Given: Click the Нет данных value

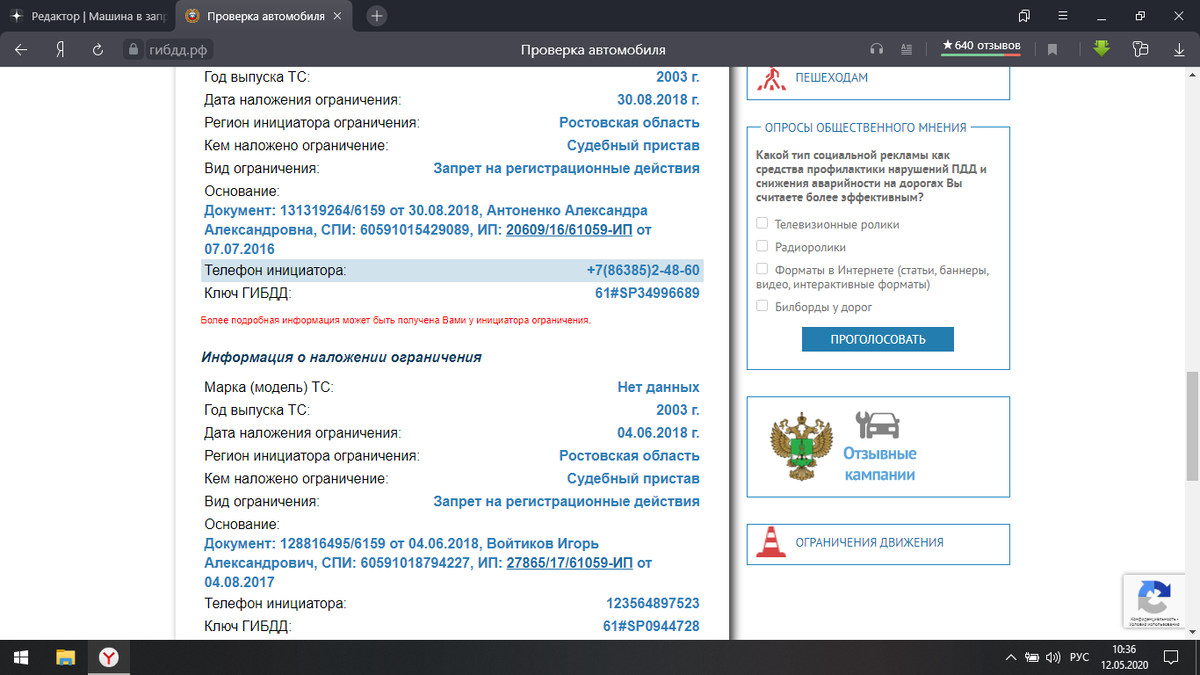Looking at the screenshot, I should 658,387.
